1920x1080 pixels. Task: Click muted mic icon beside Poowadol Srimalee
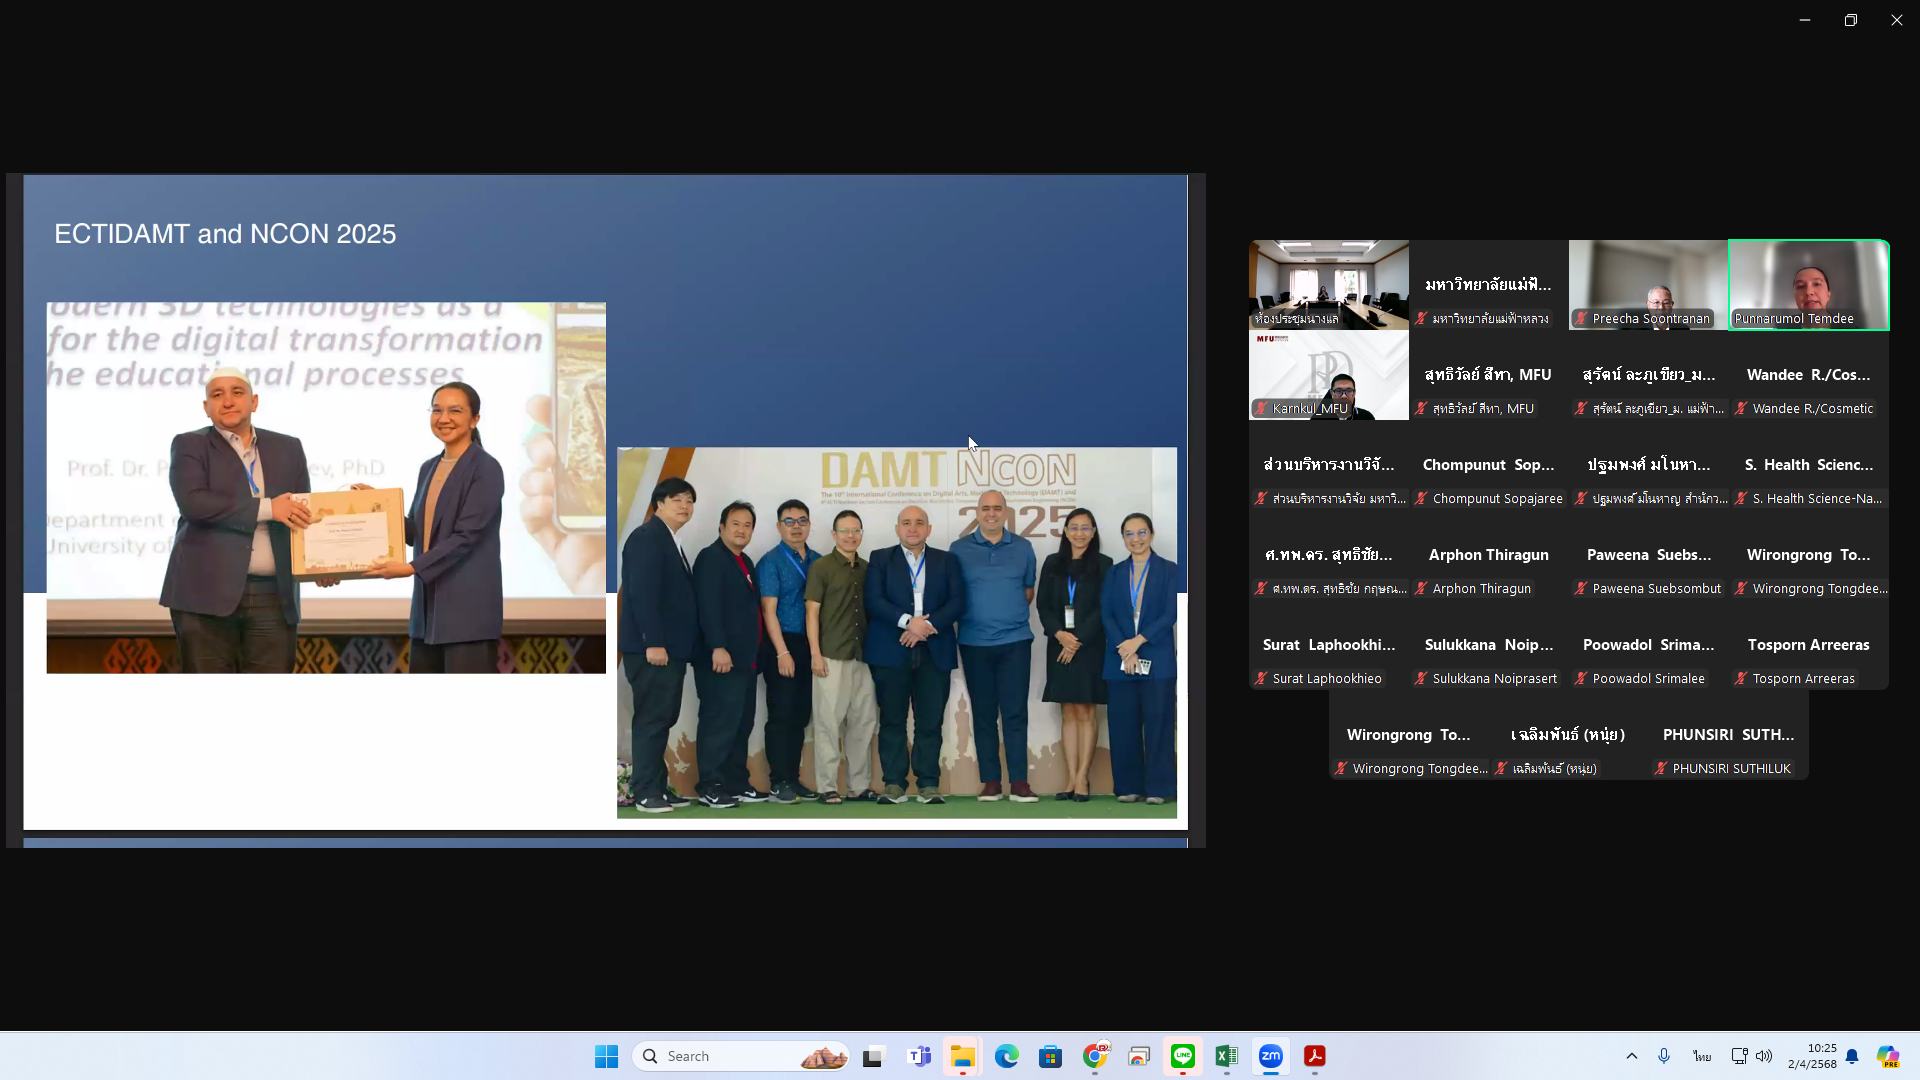(x=1581, y=679)
